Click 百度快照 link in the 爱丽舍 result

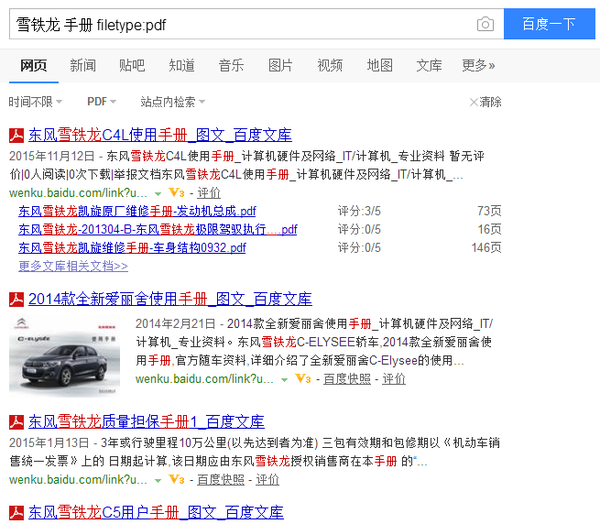[x=347, y=379]
